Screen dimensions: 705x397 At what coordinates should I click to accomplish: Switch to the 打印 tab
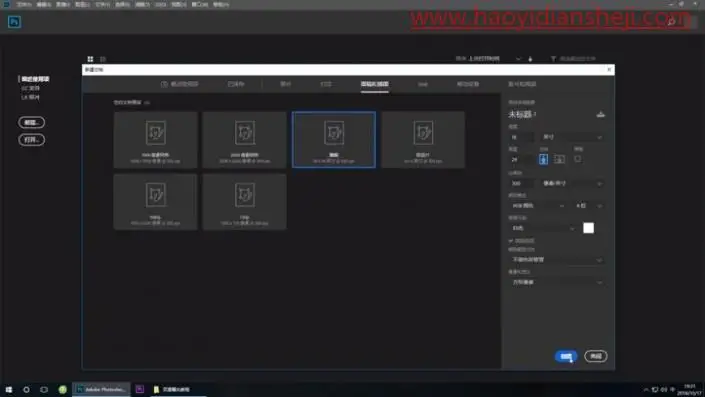point(326,84)
